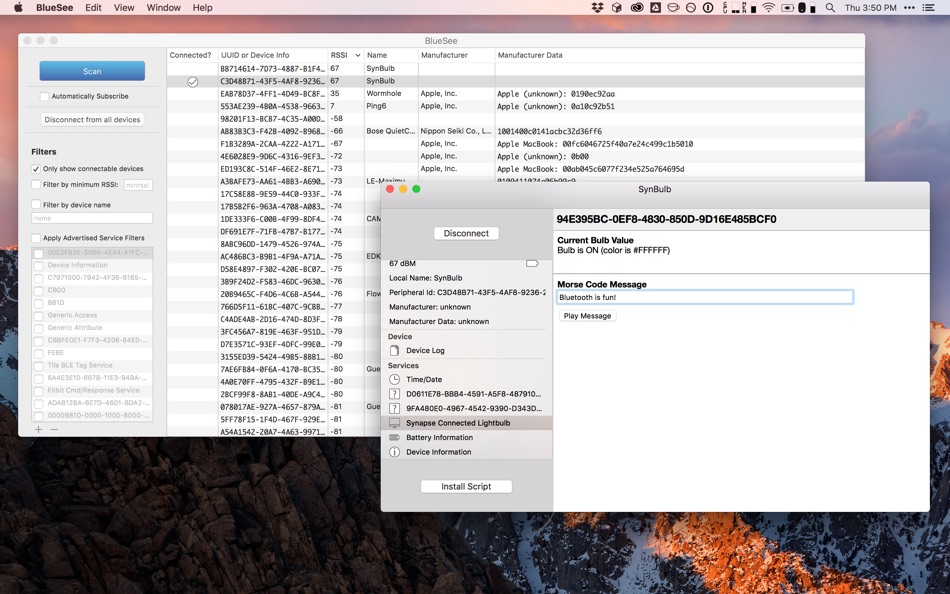Select the Time/Date service row

(467, 379)
